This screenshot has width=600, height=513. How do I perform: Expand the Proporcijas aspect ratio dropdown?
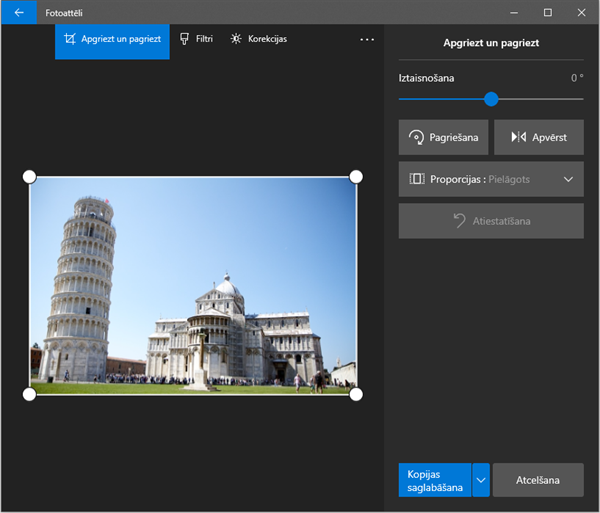tap(491, 179)
